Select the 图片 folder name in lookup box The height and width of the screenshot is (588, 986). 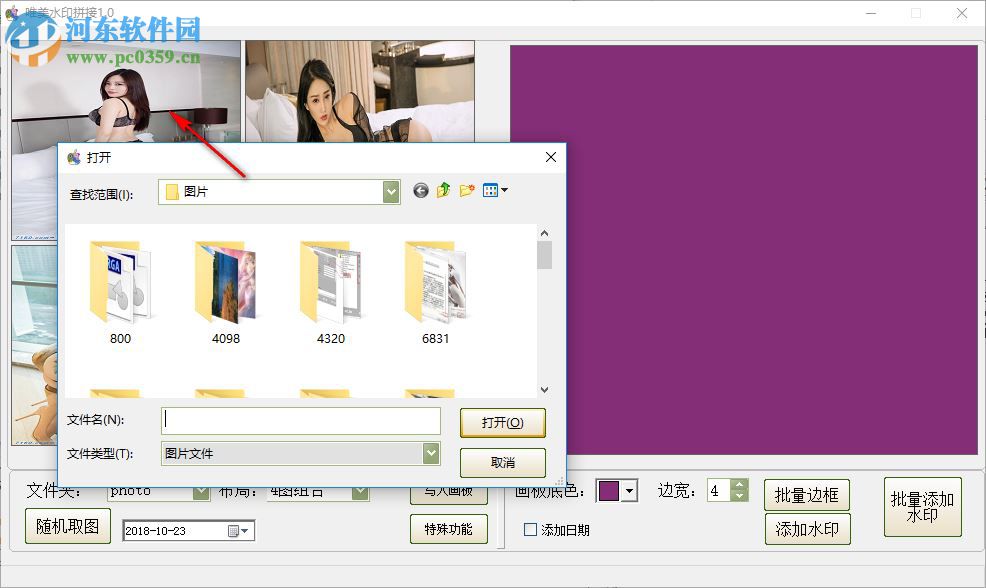pyautogui.click(x=196, y=192)
